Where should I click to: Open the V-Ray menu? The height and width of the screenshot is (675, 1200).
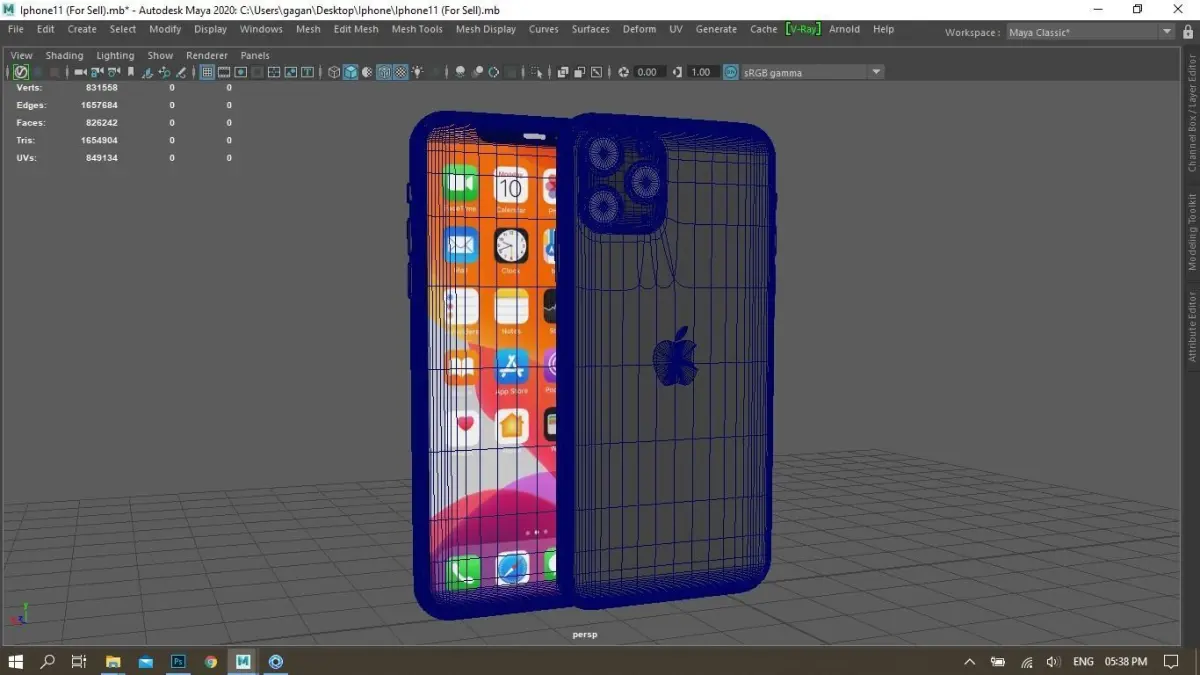803,29
